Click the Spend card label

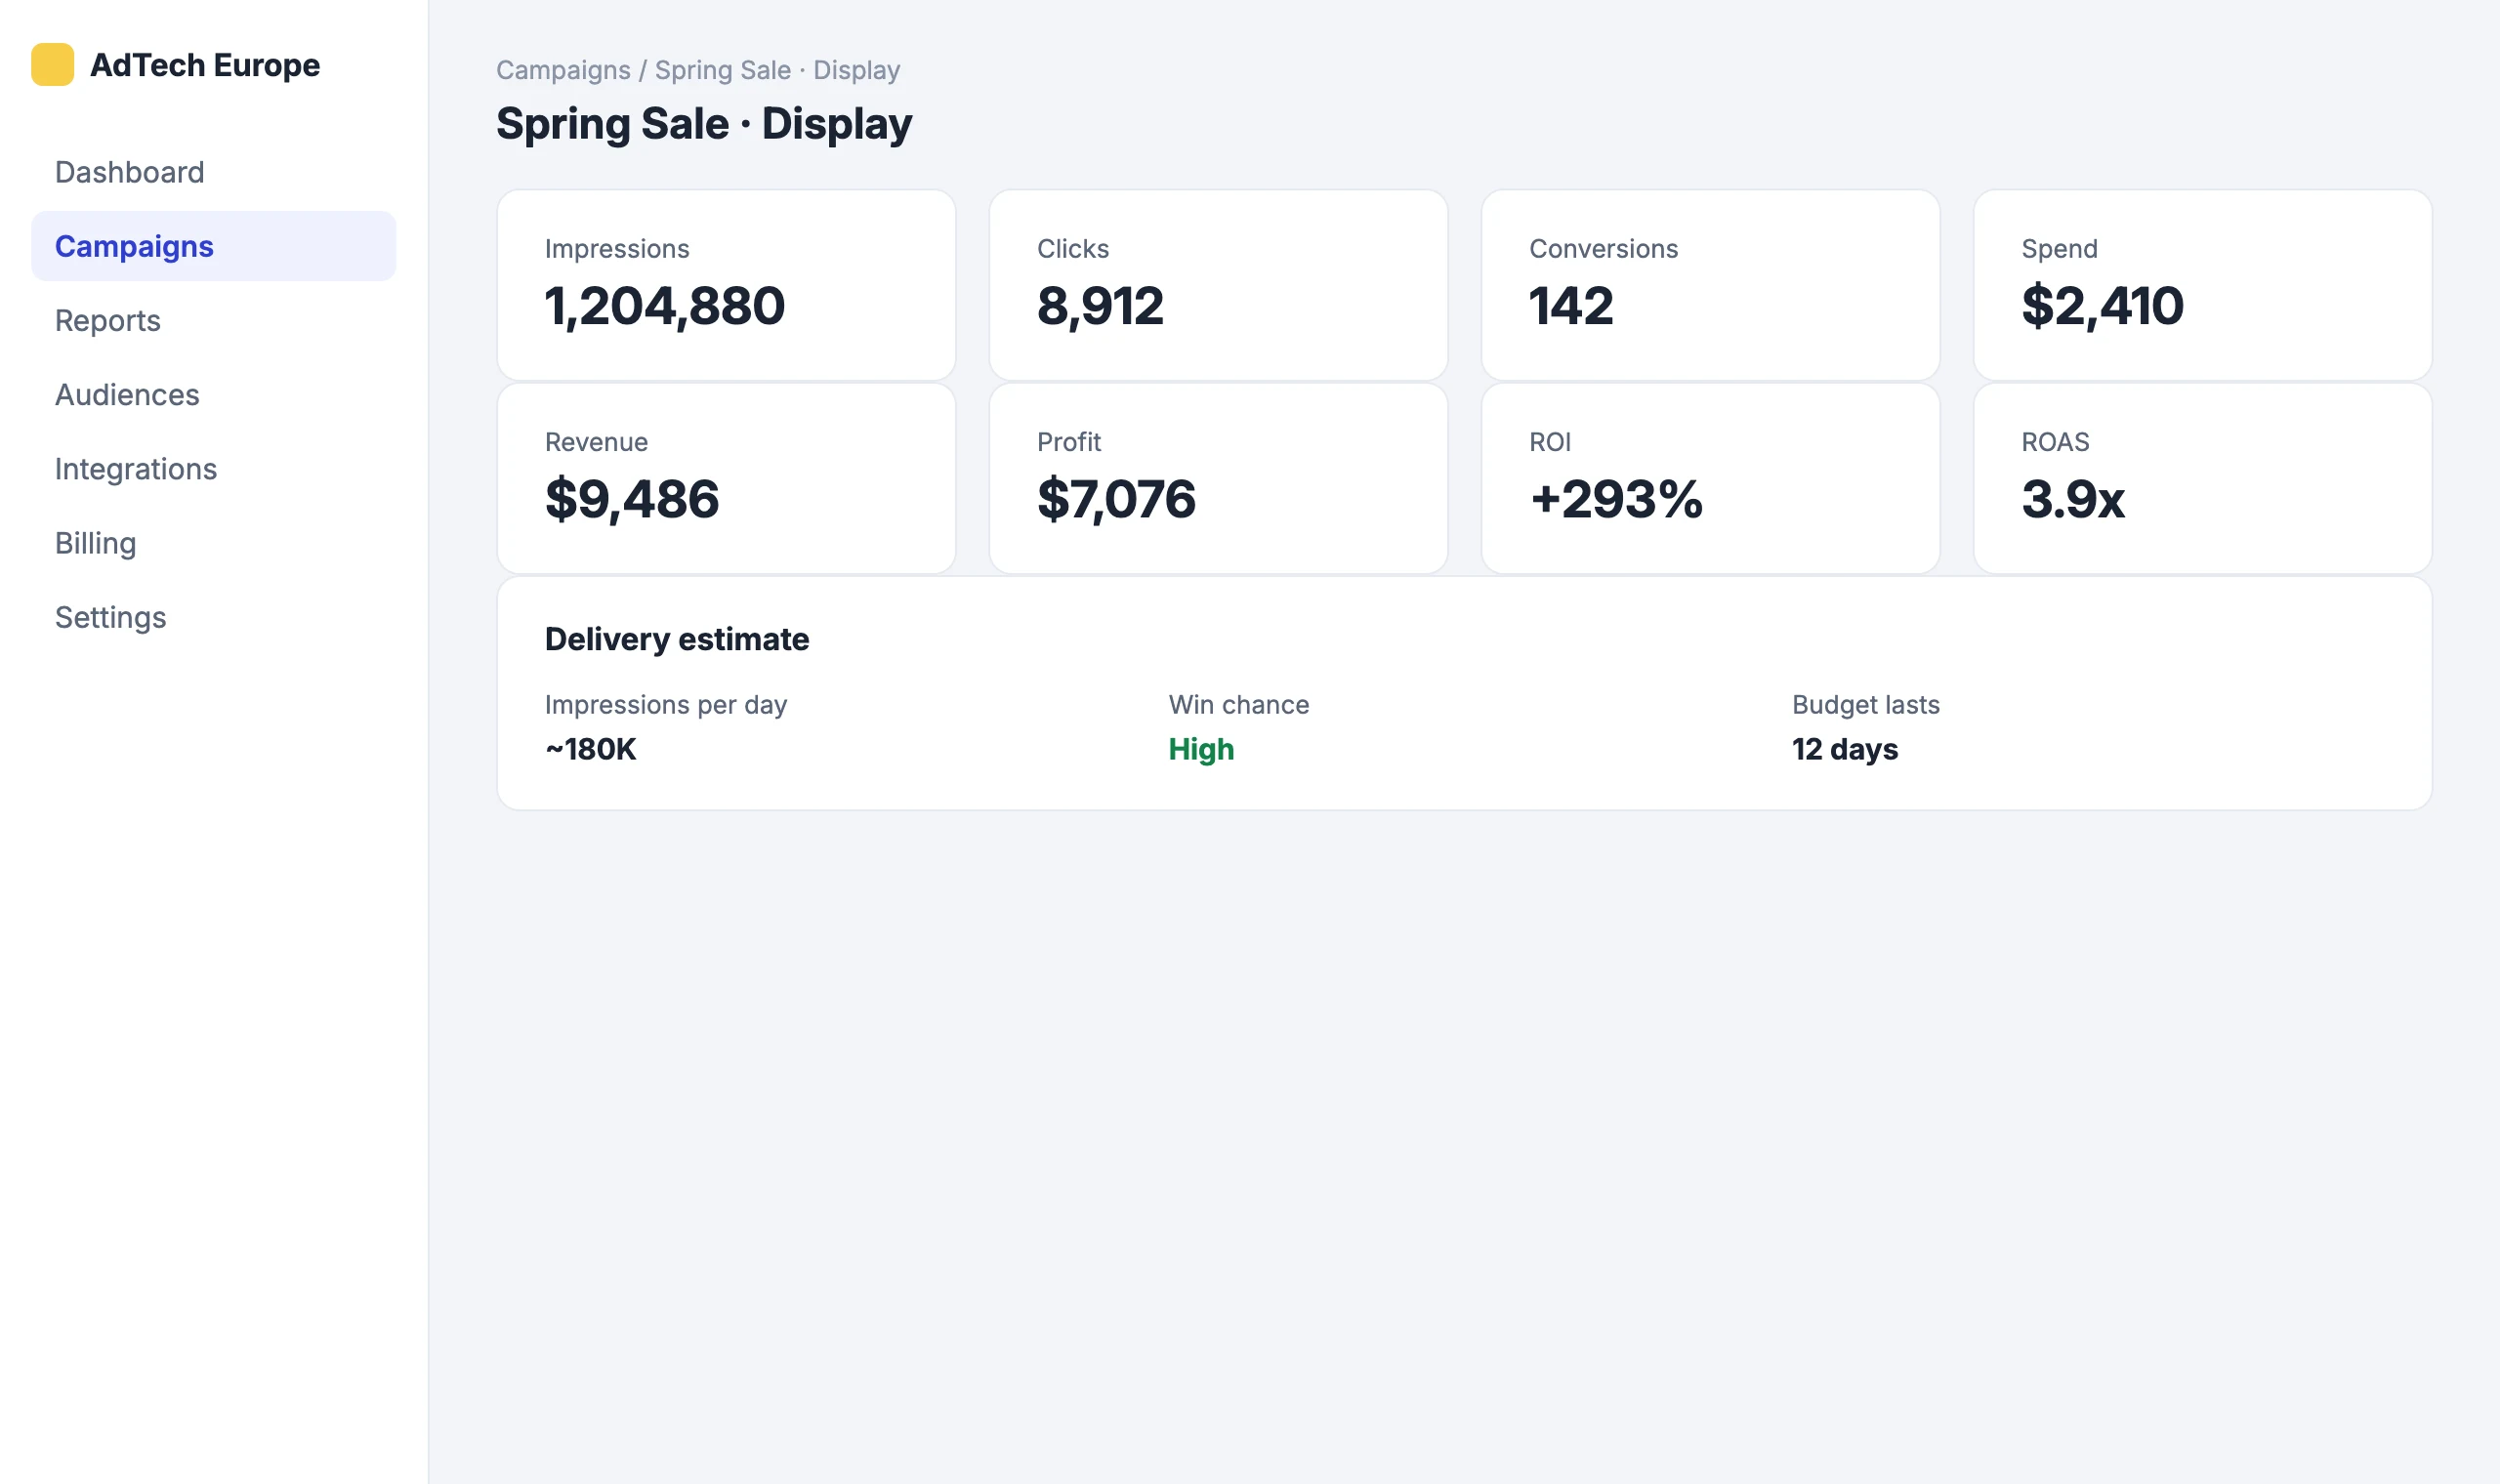tap(2059, 248)
